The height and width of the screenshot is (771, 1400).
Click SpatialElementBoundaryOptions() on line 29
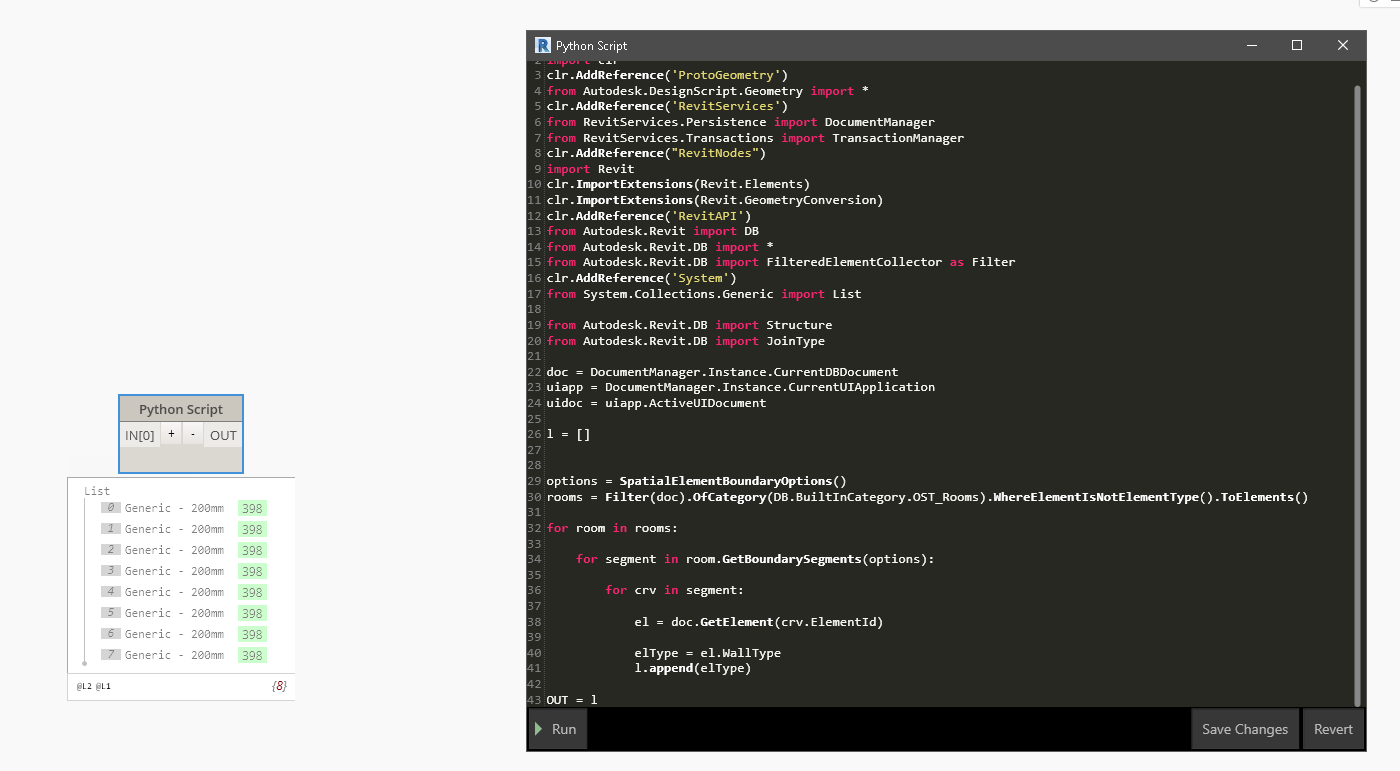click(x=733, y=481)
